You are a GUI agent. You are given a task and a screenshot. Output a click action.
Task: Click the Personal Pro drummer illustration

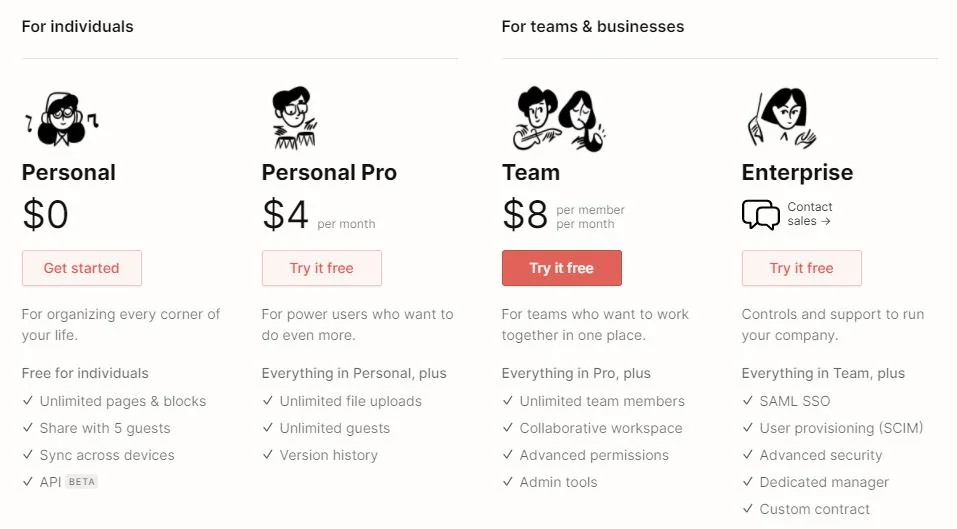pos(295,119)
